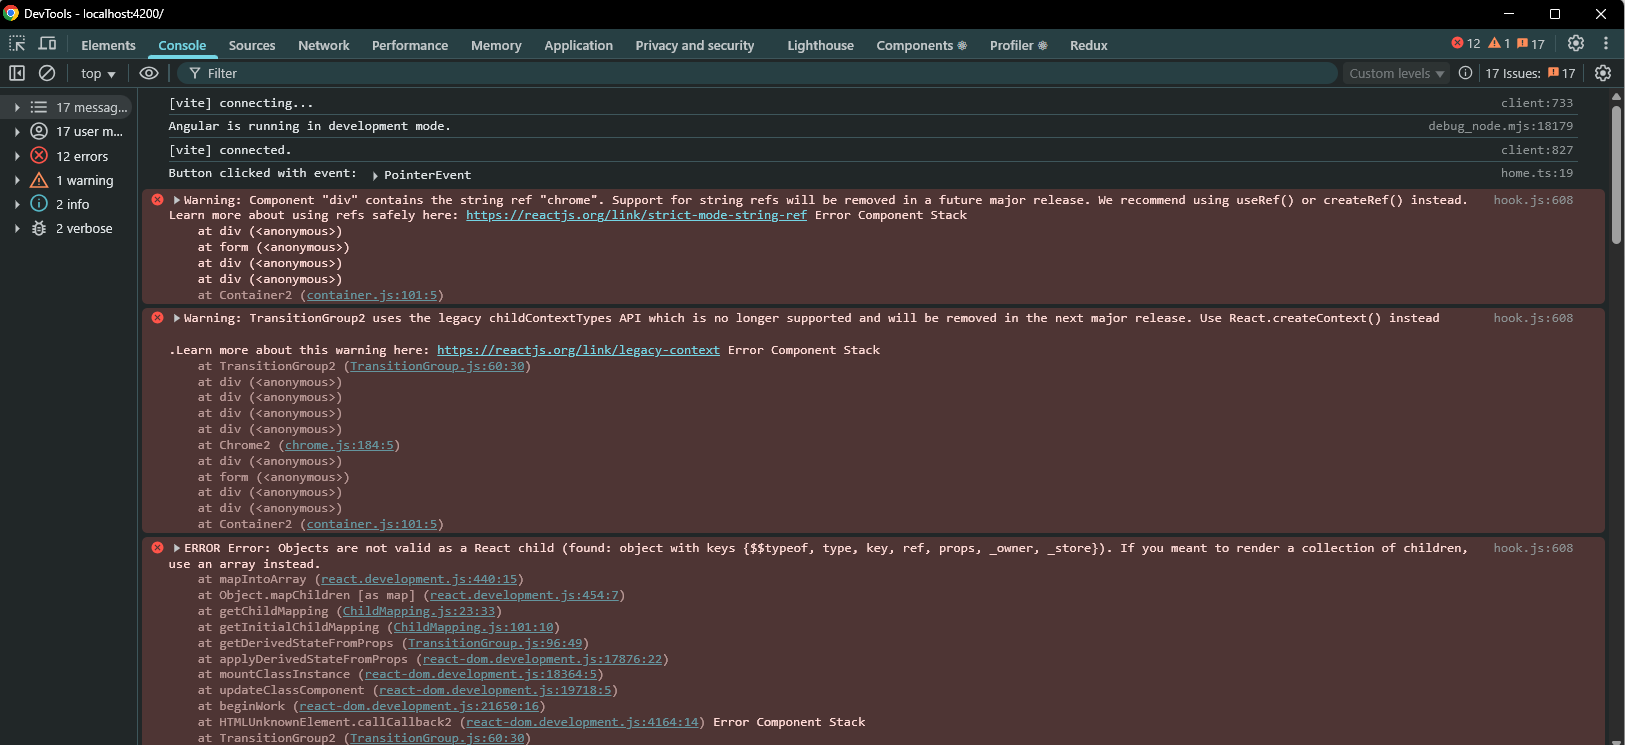
Task: Open the DevTools three-dot customize menu
Action: pos(1606,44)
